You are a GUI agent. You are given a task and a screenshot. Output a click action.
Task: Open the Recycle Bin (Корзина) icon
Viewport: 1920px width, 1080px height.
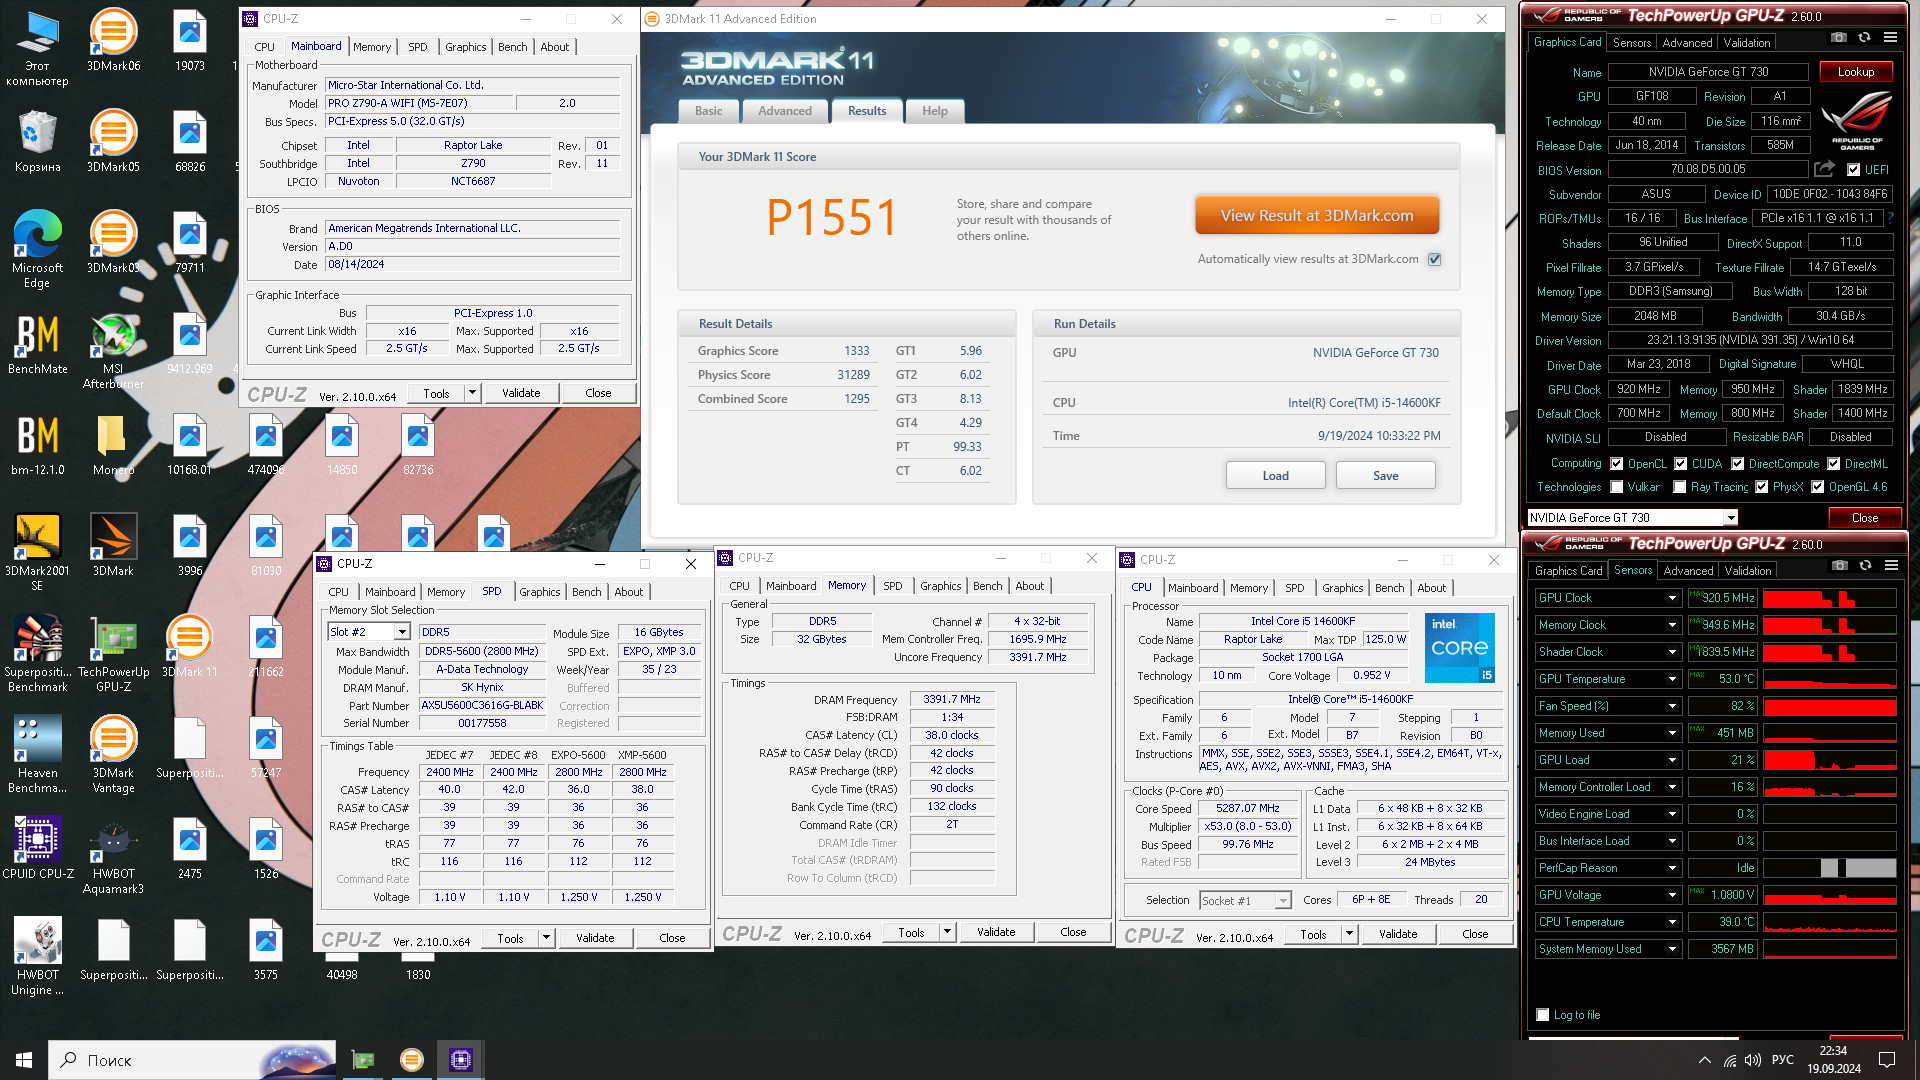click(x=37, y=141)
